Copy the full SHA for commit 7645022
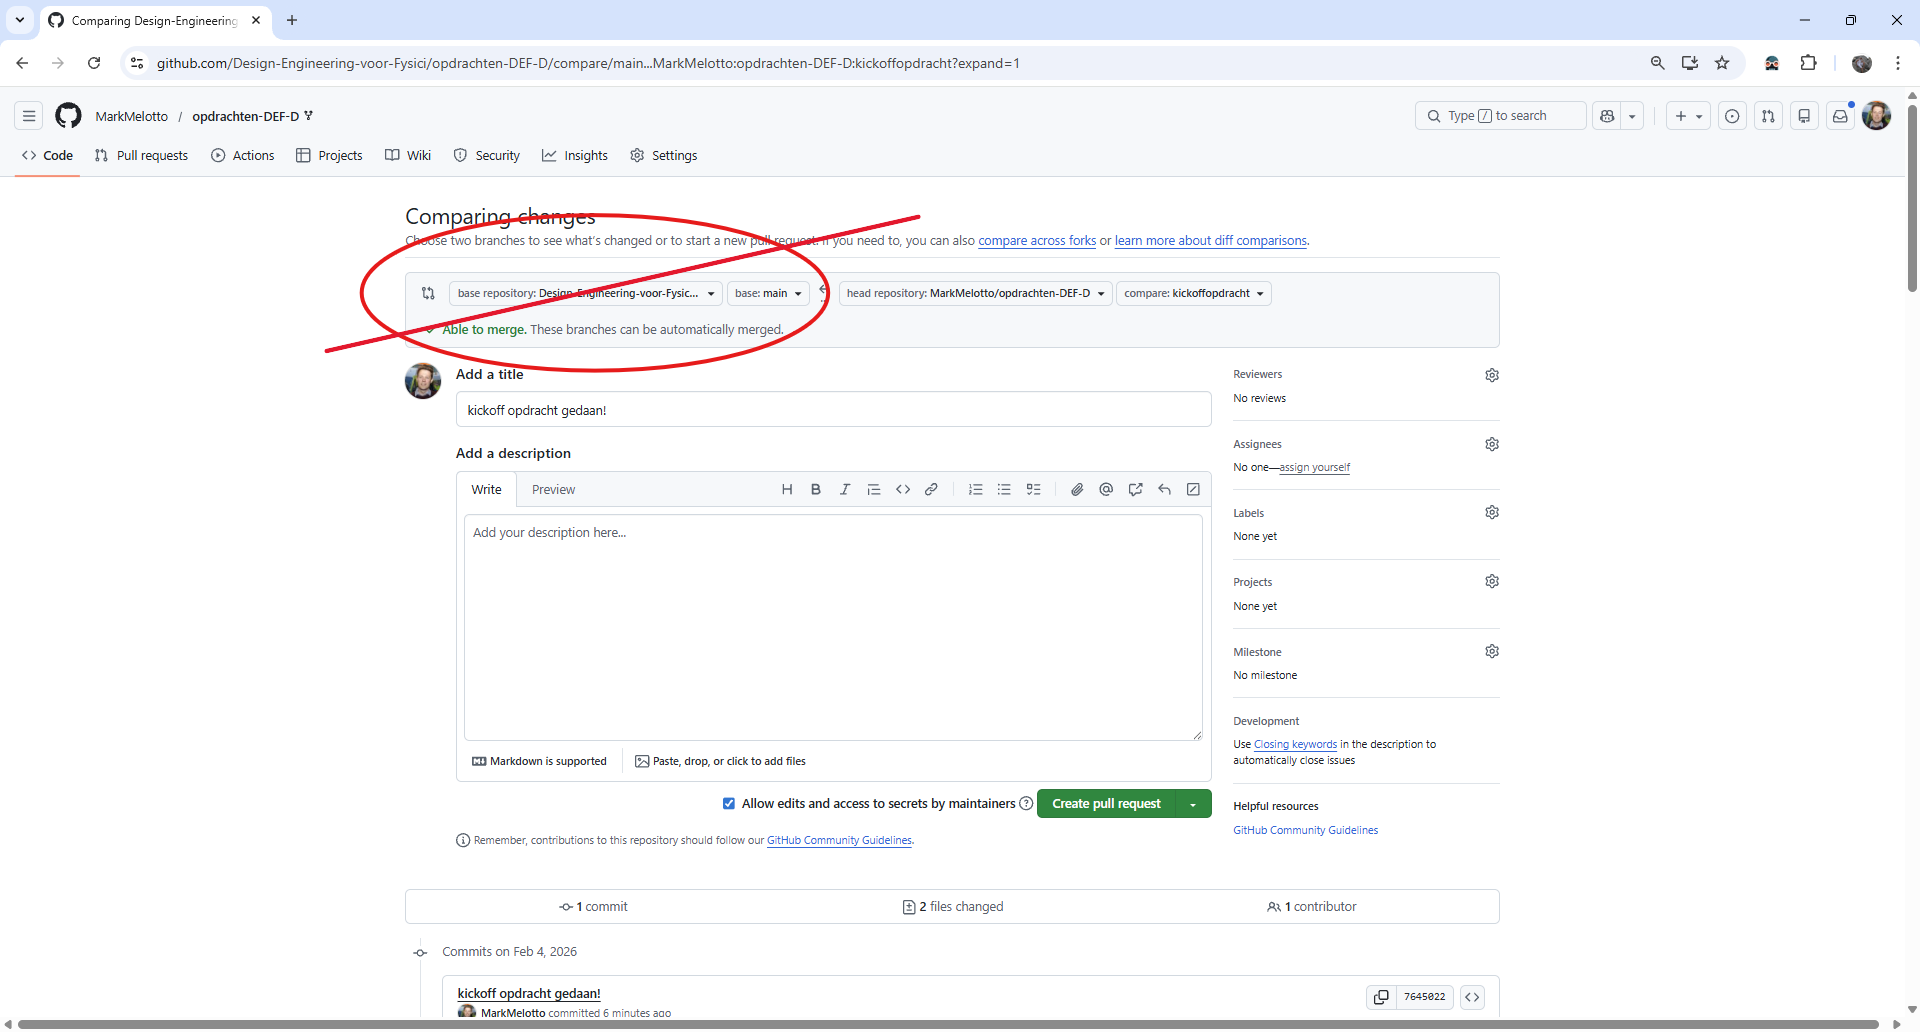The width and height of the screenshot is (1920, 1032). tap(1381, 997)
